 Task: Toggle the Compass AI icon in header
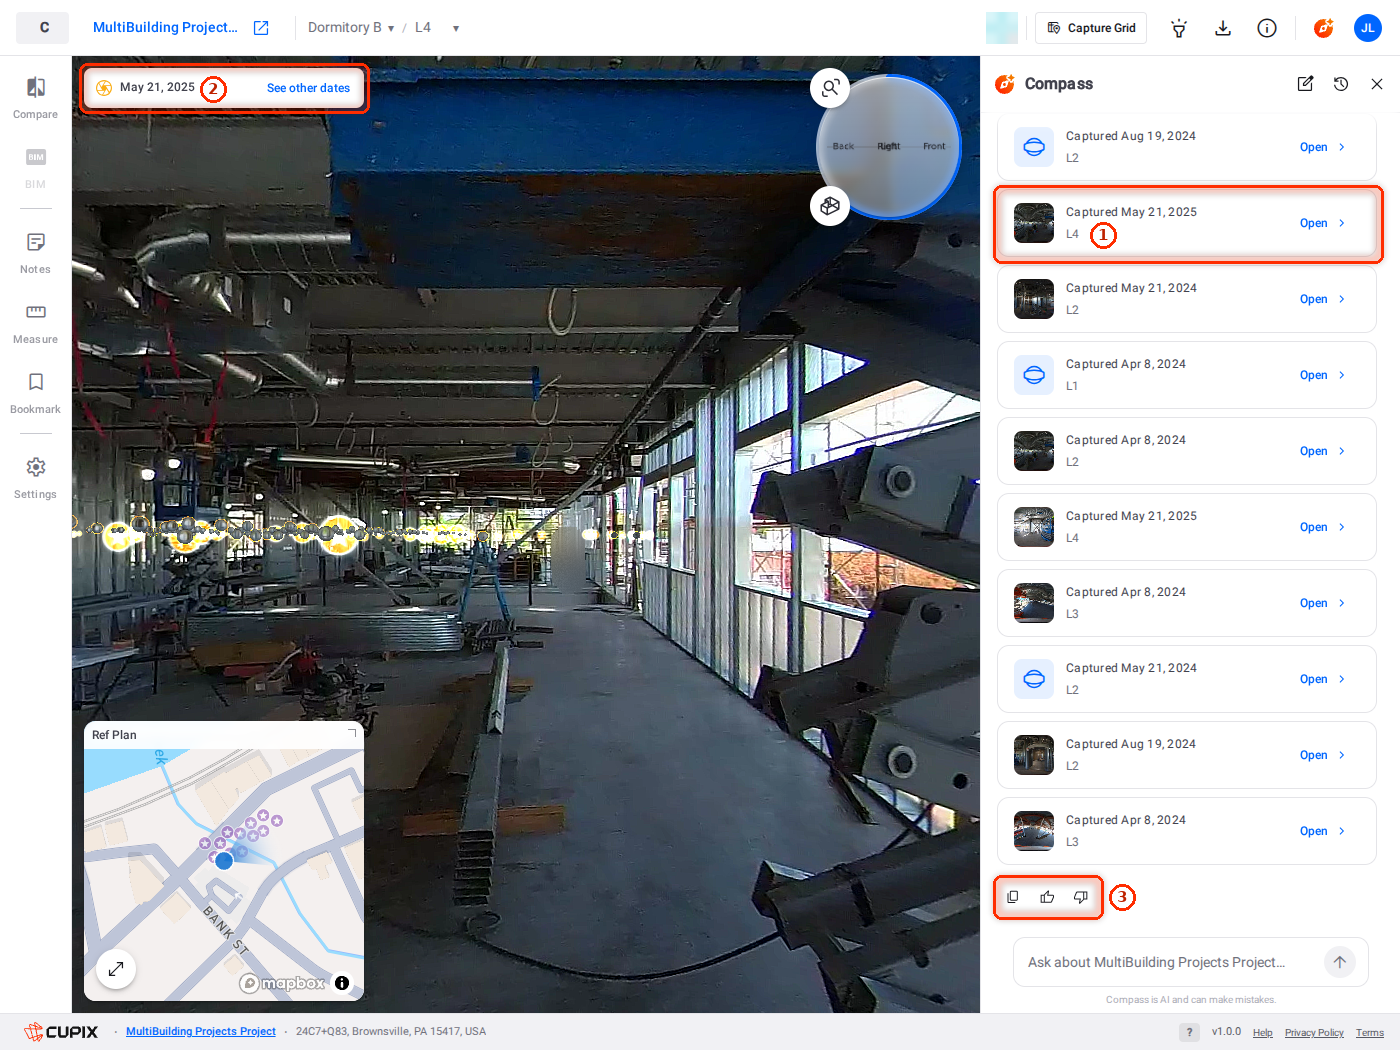[x=1323, y=28]
